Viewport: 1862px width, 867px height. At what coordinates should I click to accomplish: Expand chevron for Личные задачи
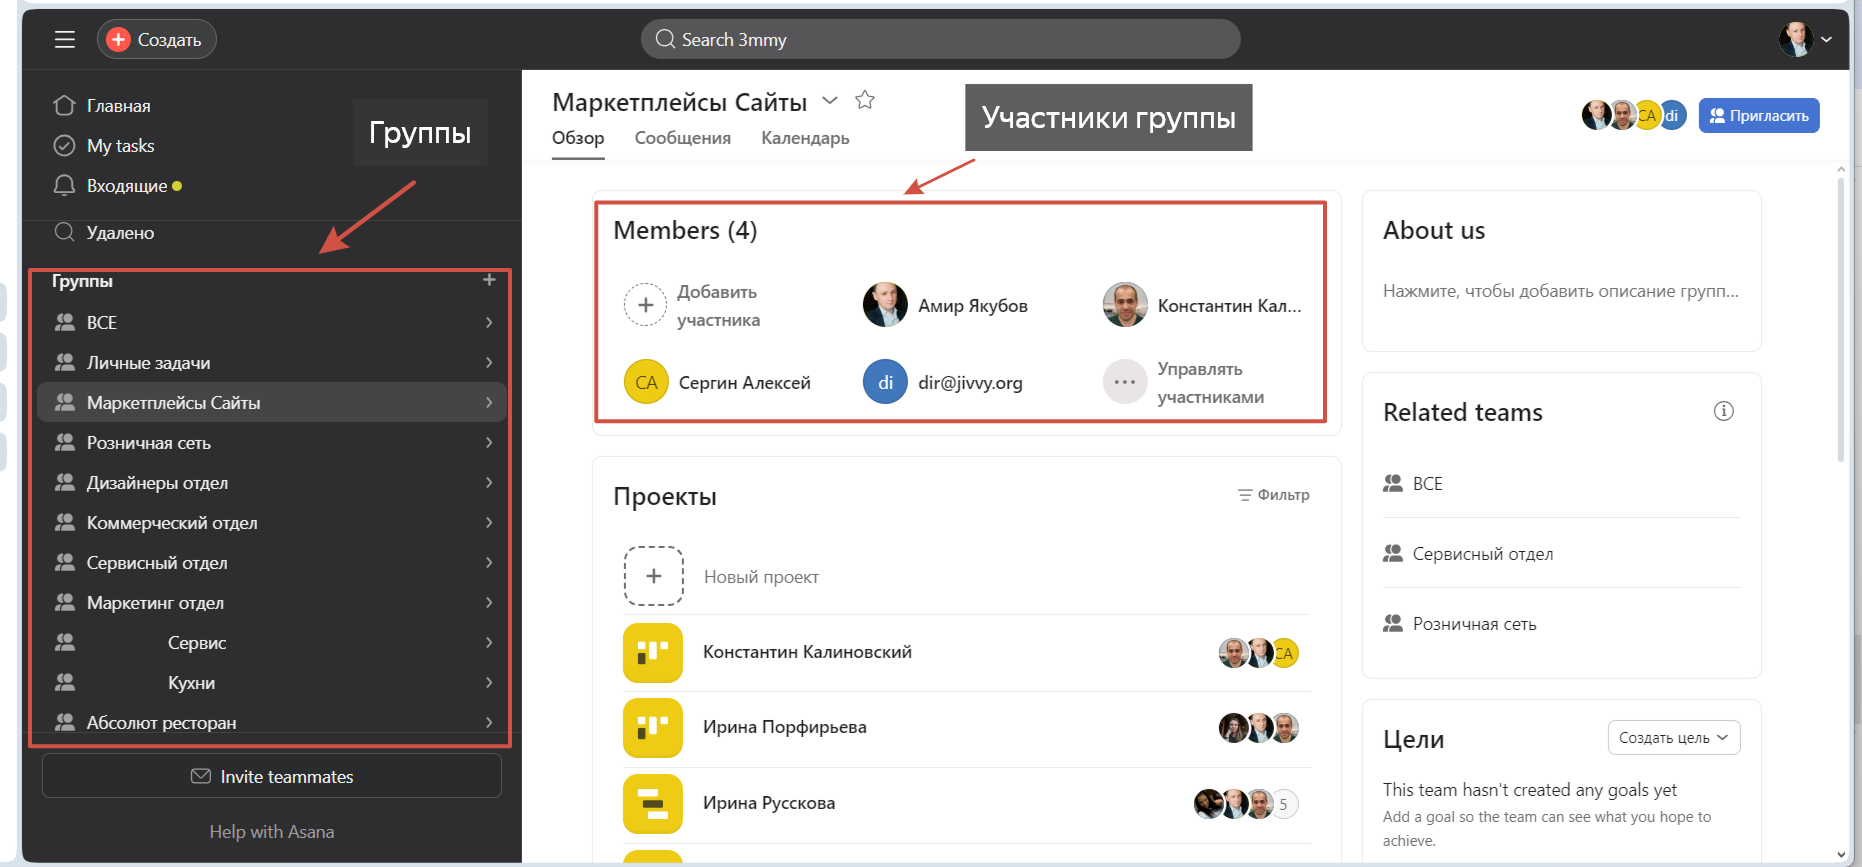point(489,362)
